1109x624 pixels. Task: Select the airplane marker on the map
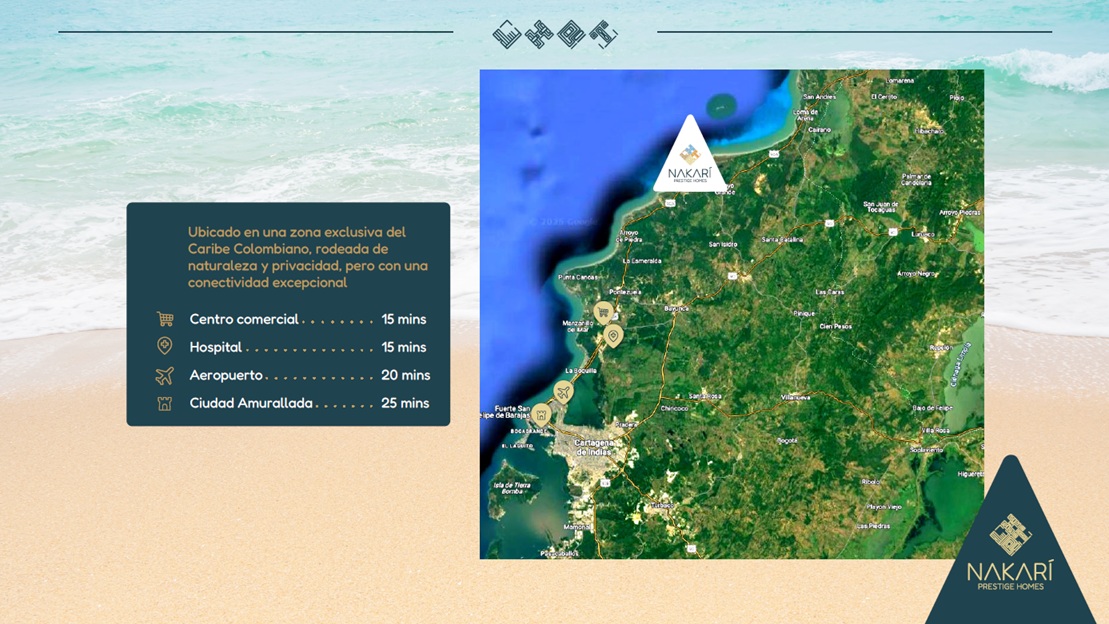[x=563, y=391]
